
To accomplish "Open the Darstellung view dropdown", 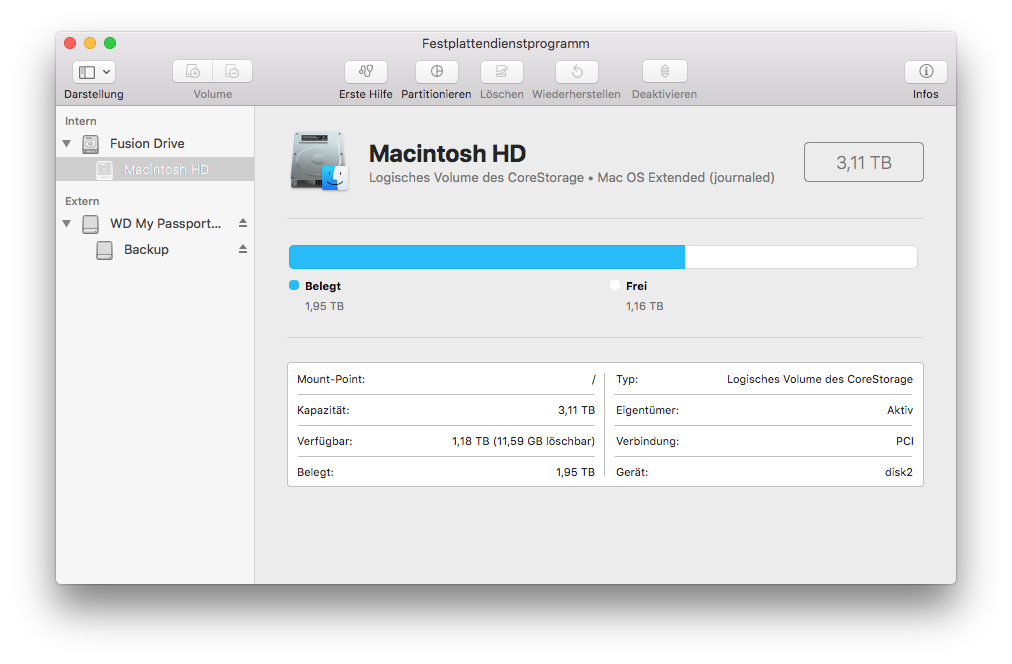I will click(x=94, y=72).
